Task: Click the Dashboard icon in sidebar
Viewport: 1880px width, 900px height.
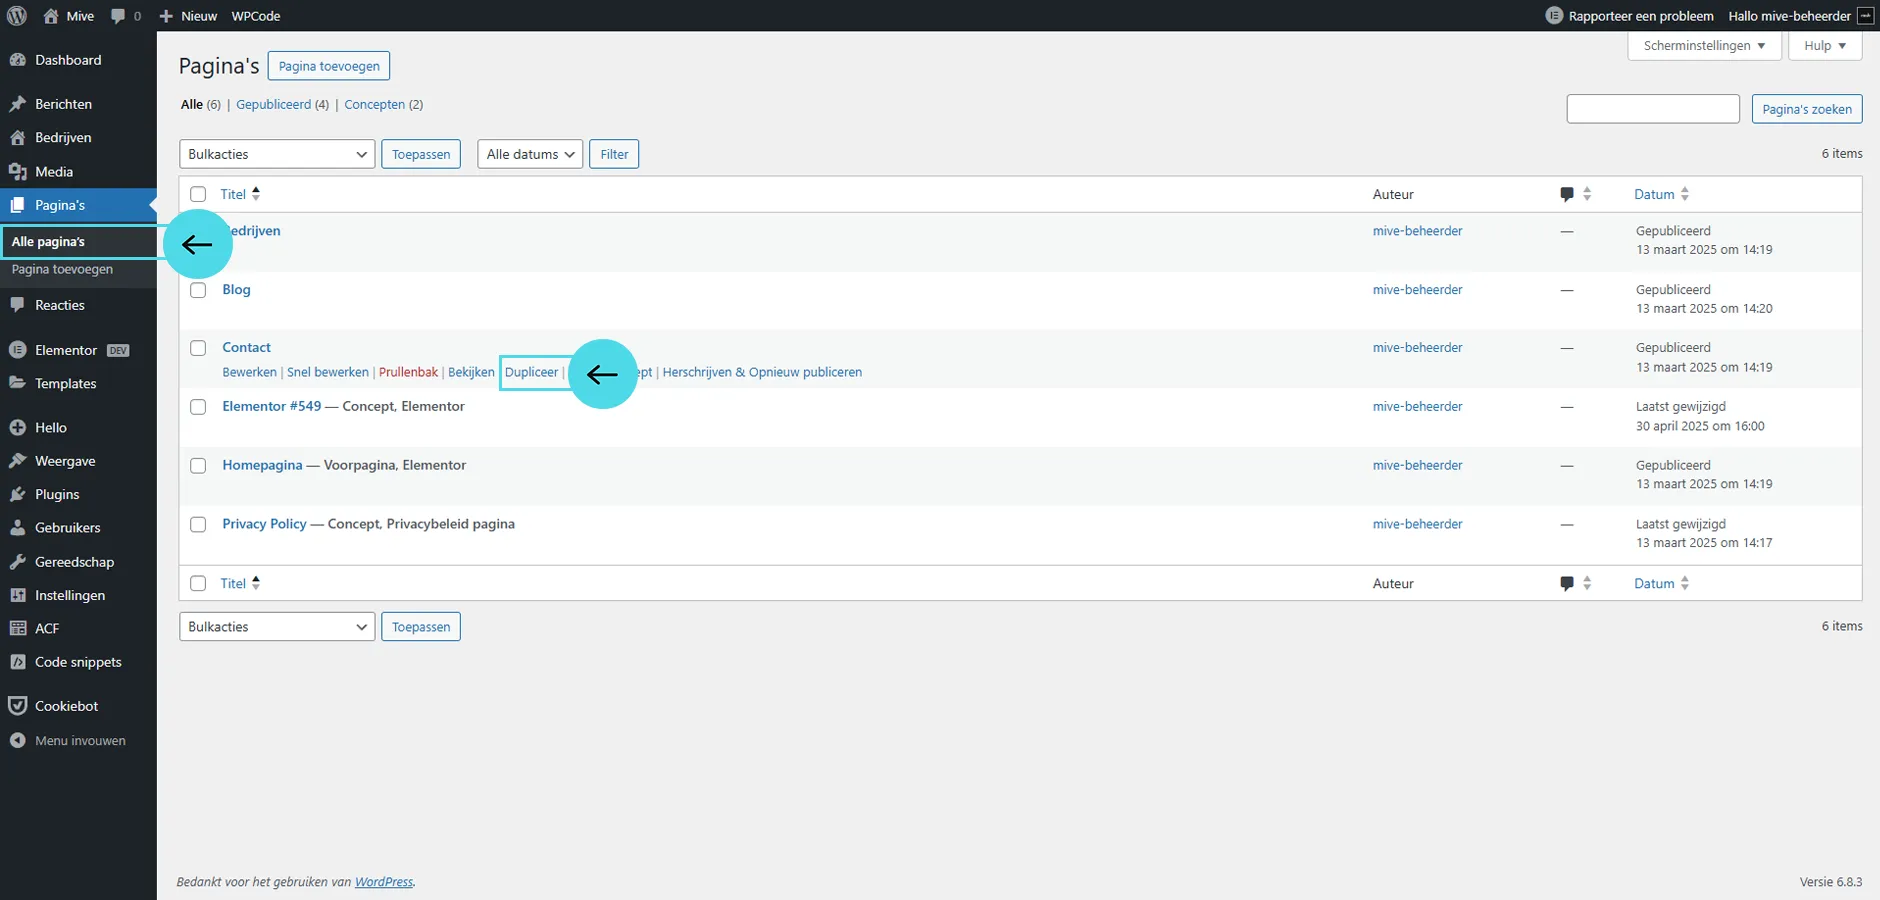Action: tap(17, 60)
